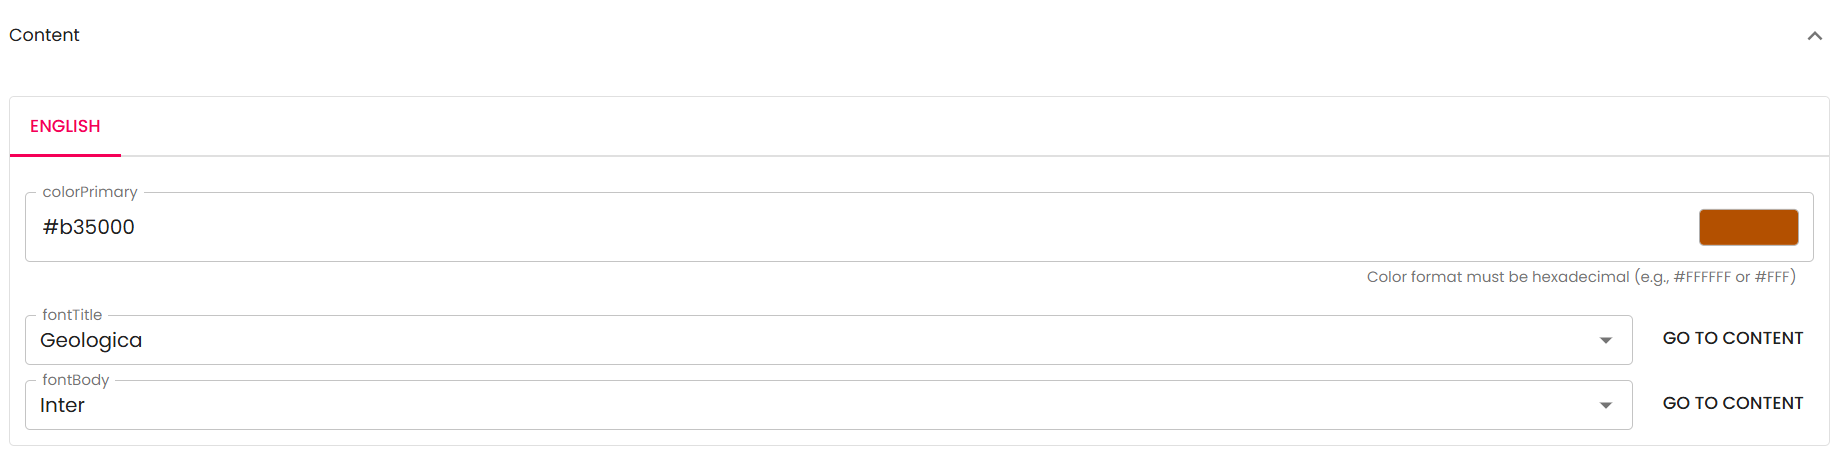Click the #FFF example in the hint
The image size is (1838, 458).
pos(1772,277)
